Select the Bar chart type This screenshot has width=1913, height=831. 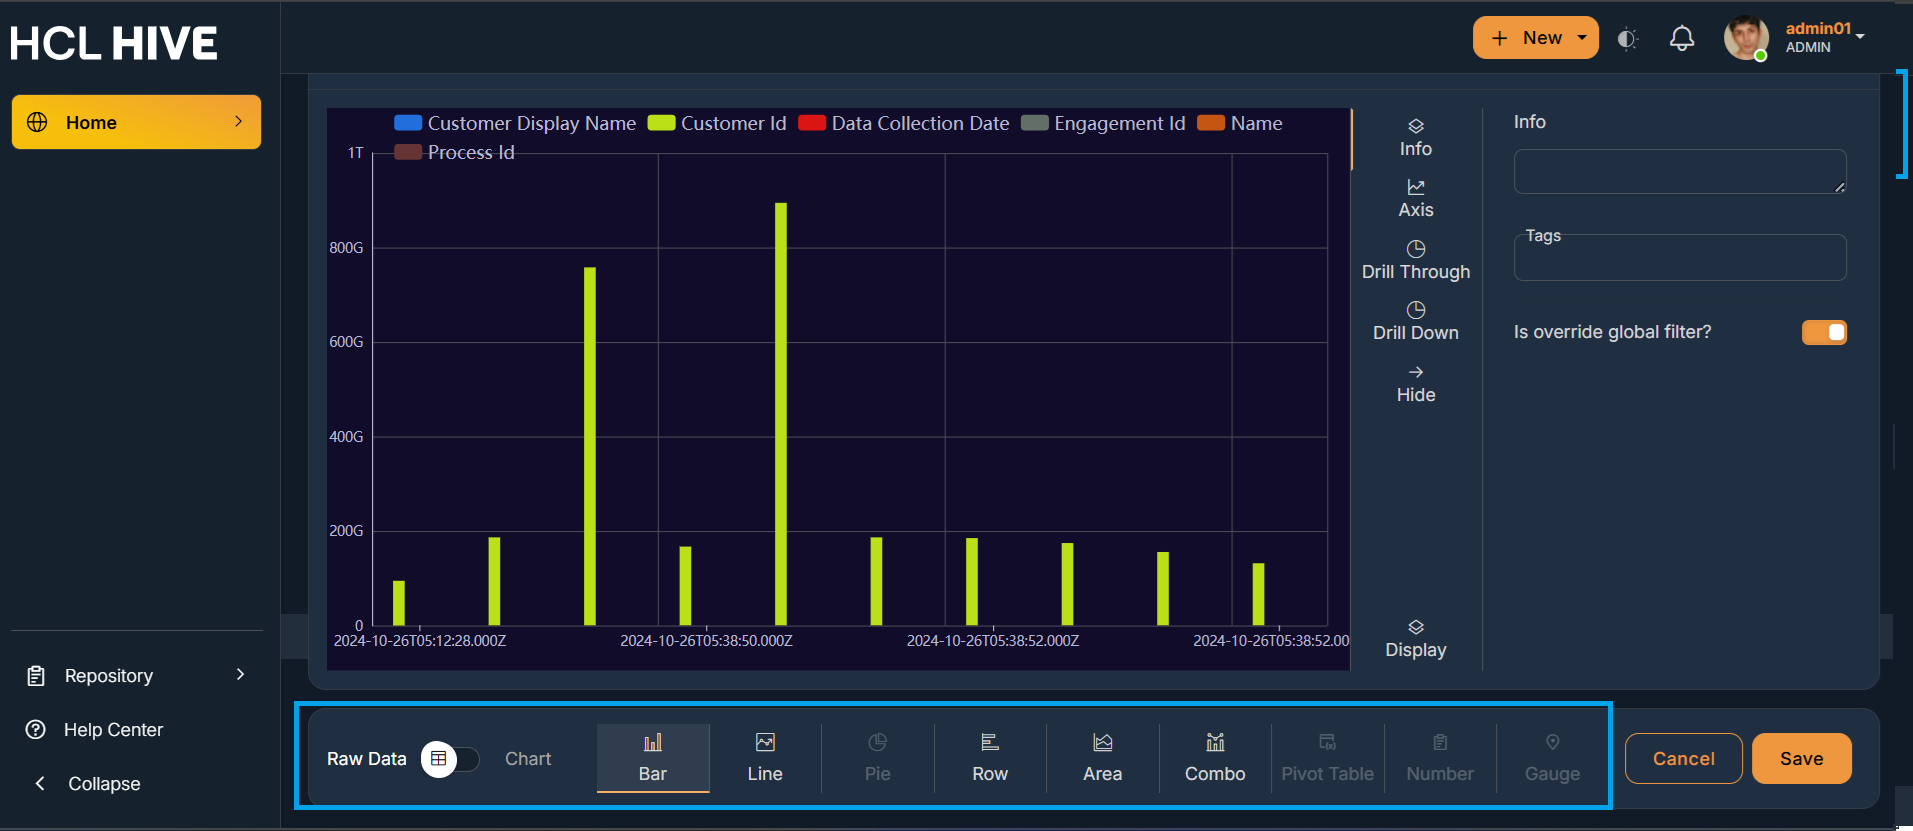653,758
